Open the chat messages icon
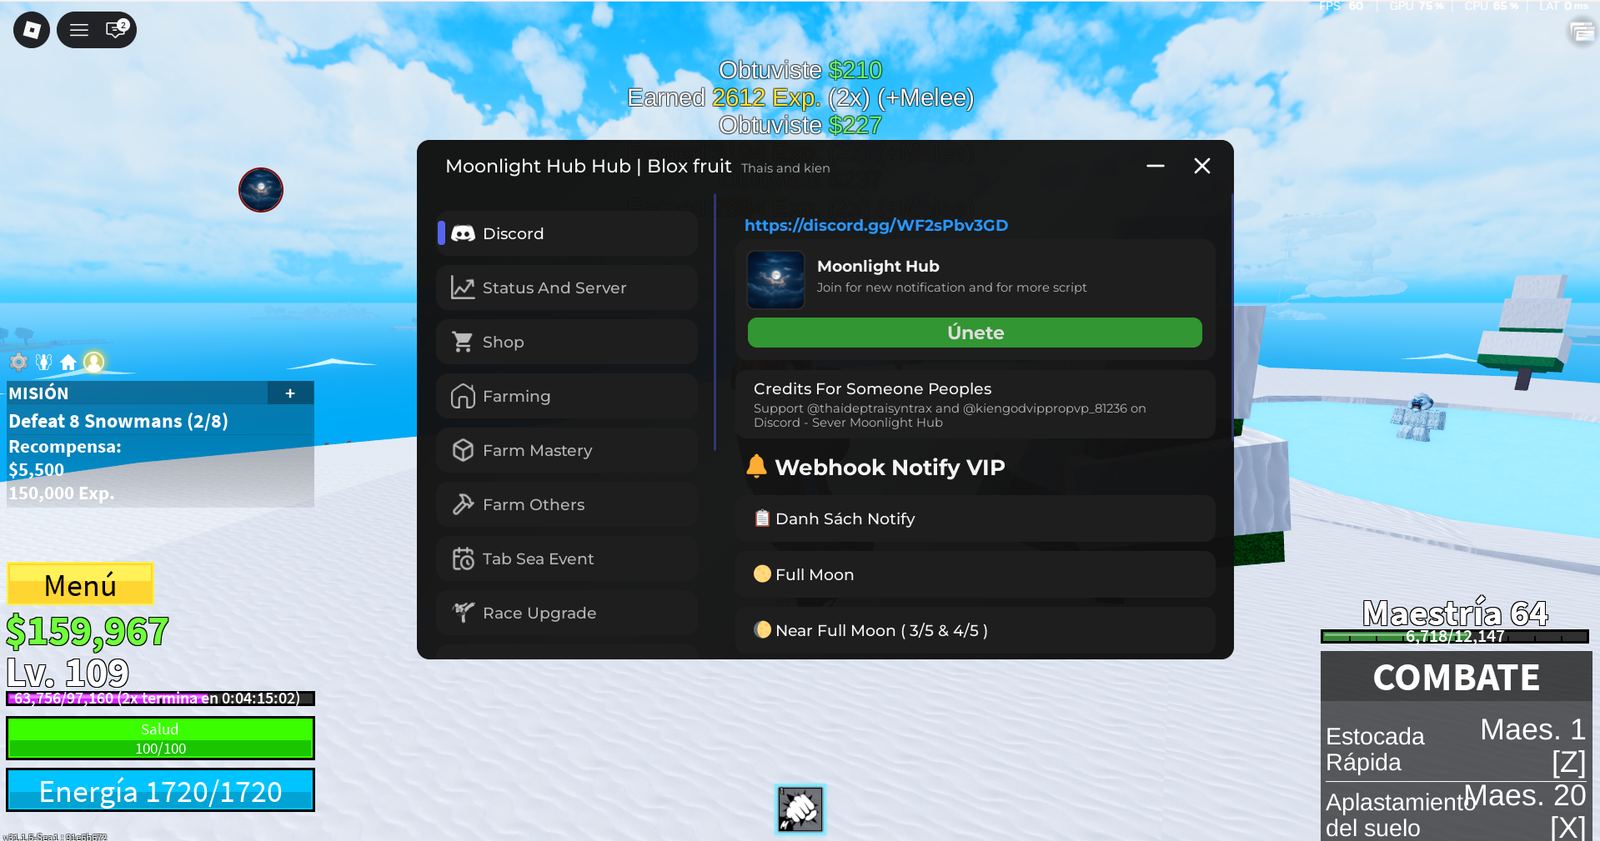This screenshot has height=841, width=1600. click(116, 29)
